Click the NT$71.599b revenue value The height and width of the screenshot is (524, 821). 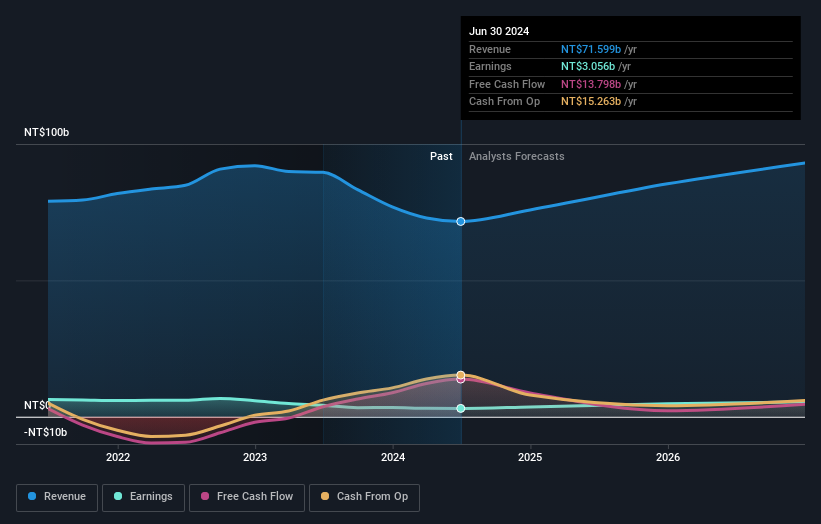pos(591,49)
